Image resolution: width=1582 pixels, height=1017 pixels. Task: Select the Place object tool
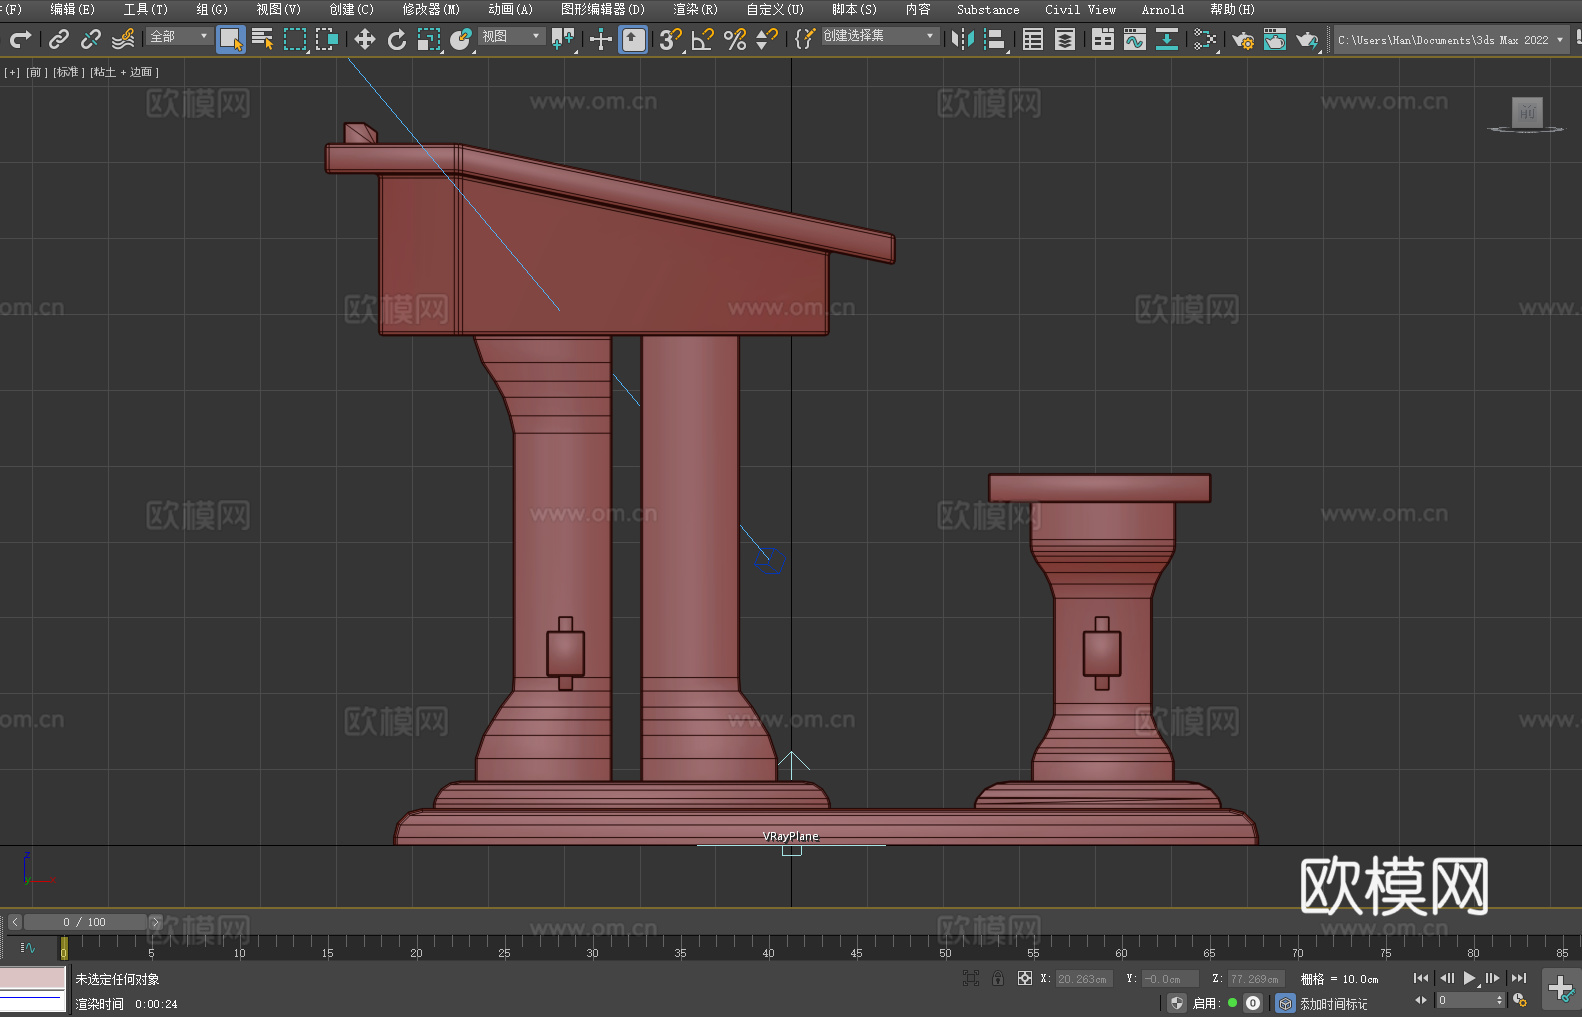coord(461,39)
